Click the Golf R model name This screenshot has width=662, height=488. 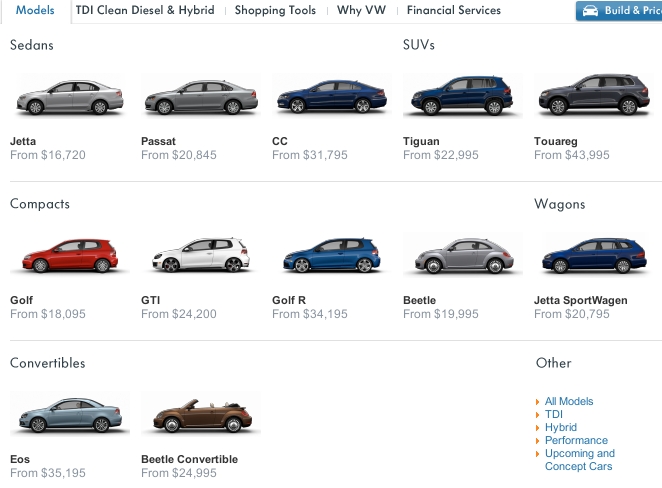pyautogui.click(x=289, y=300)
